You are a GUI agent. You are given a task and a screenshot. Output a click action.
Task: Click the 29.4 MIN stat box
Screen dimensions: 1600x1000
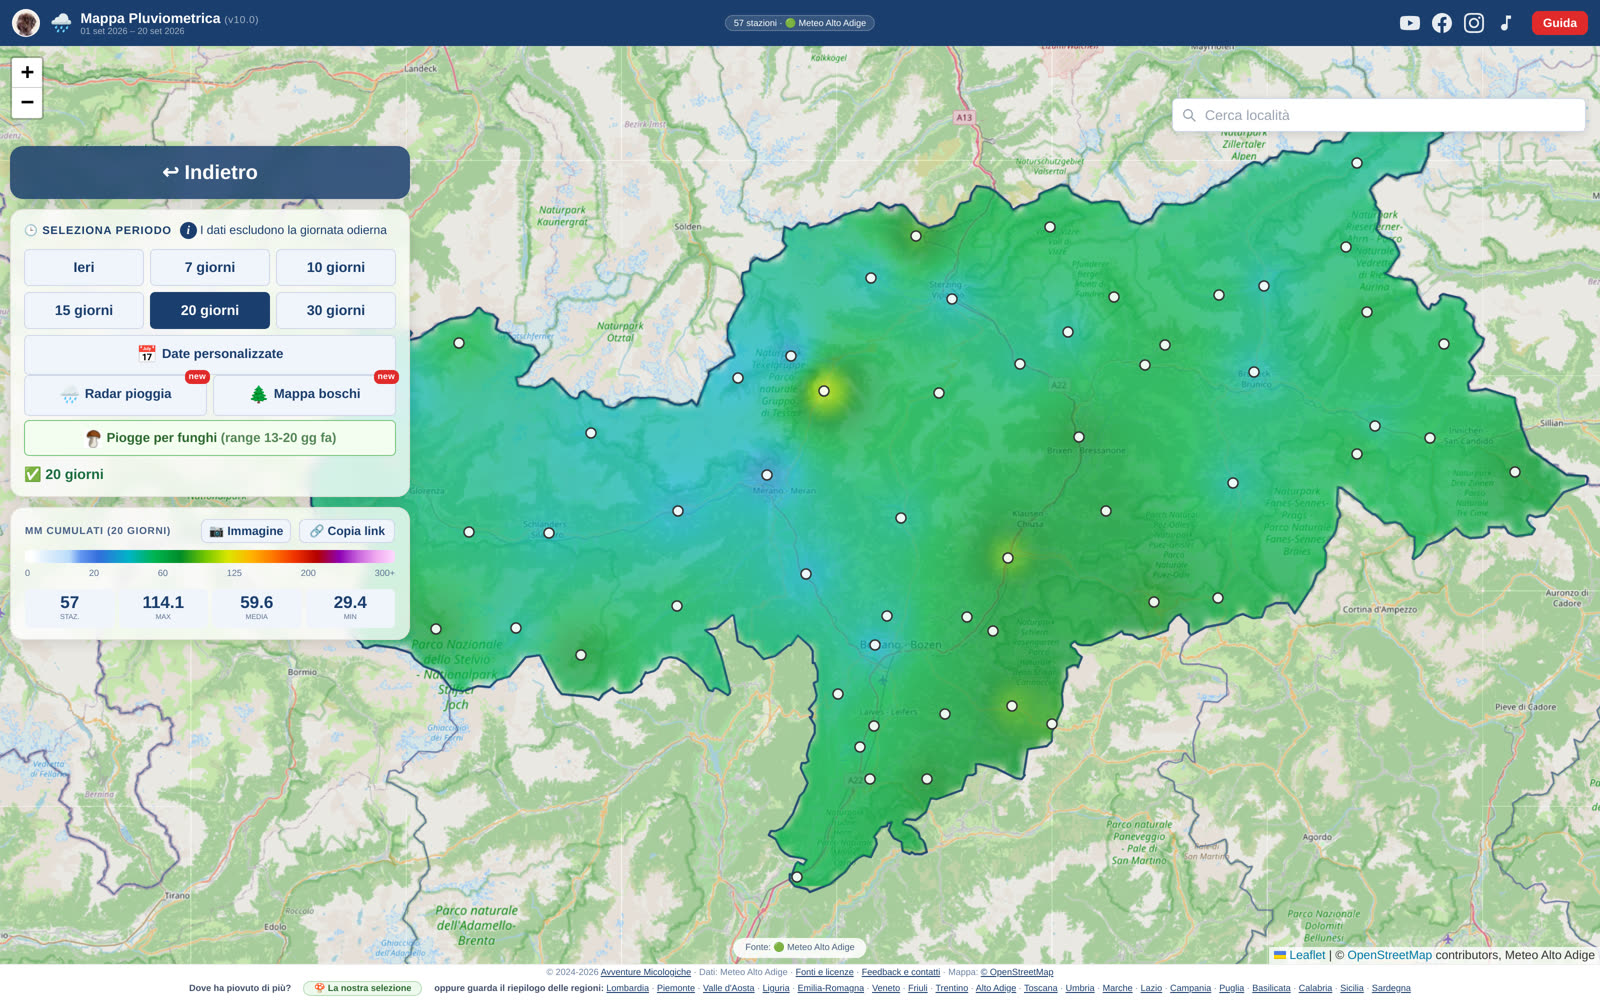click(350, 607)
